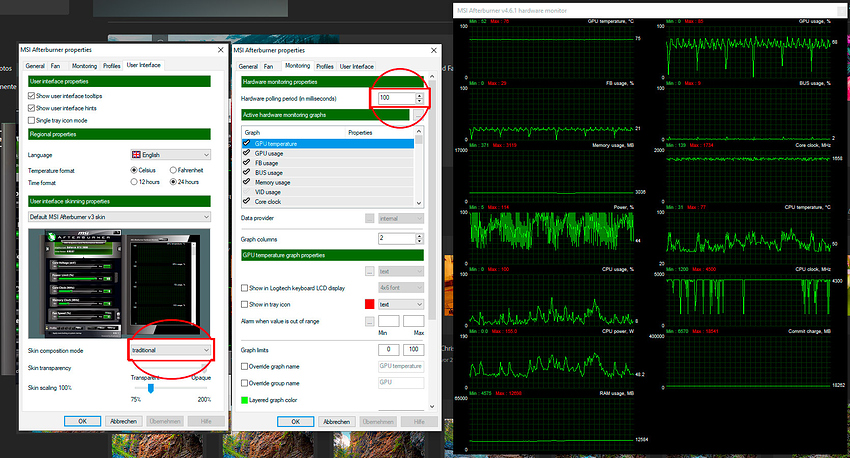Open the Language dropdown showing English
This screenshot has width=850, height=458.
pos(170,154)
